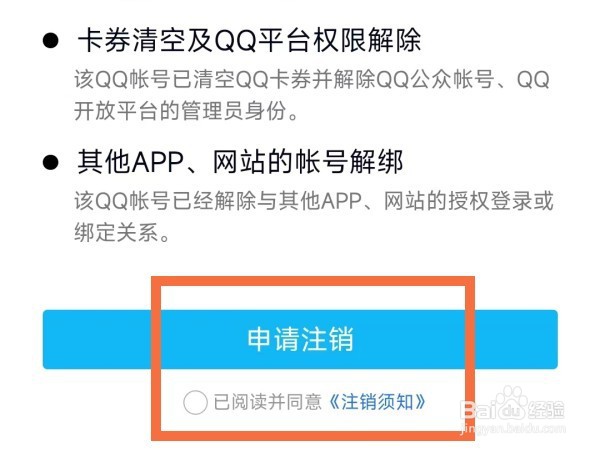
Task: Click the 已阅读并同意 label text
Action: tap(267, 402)
